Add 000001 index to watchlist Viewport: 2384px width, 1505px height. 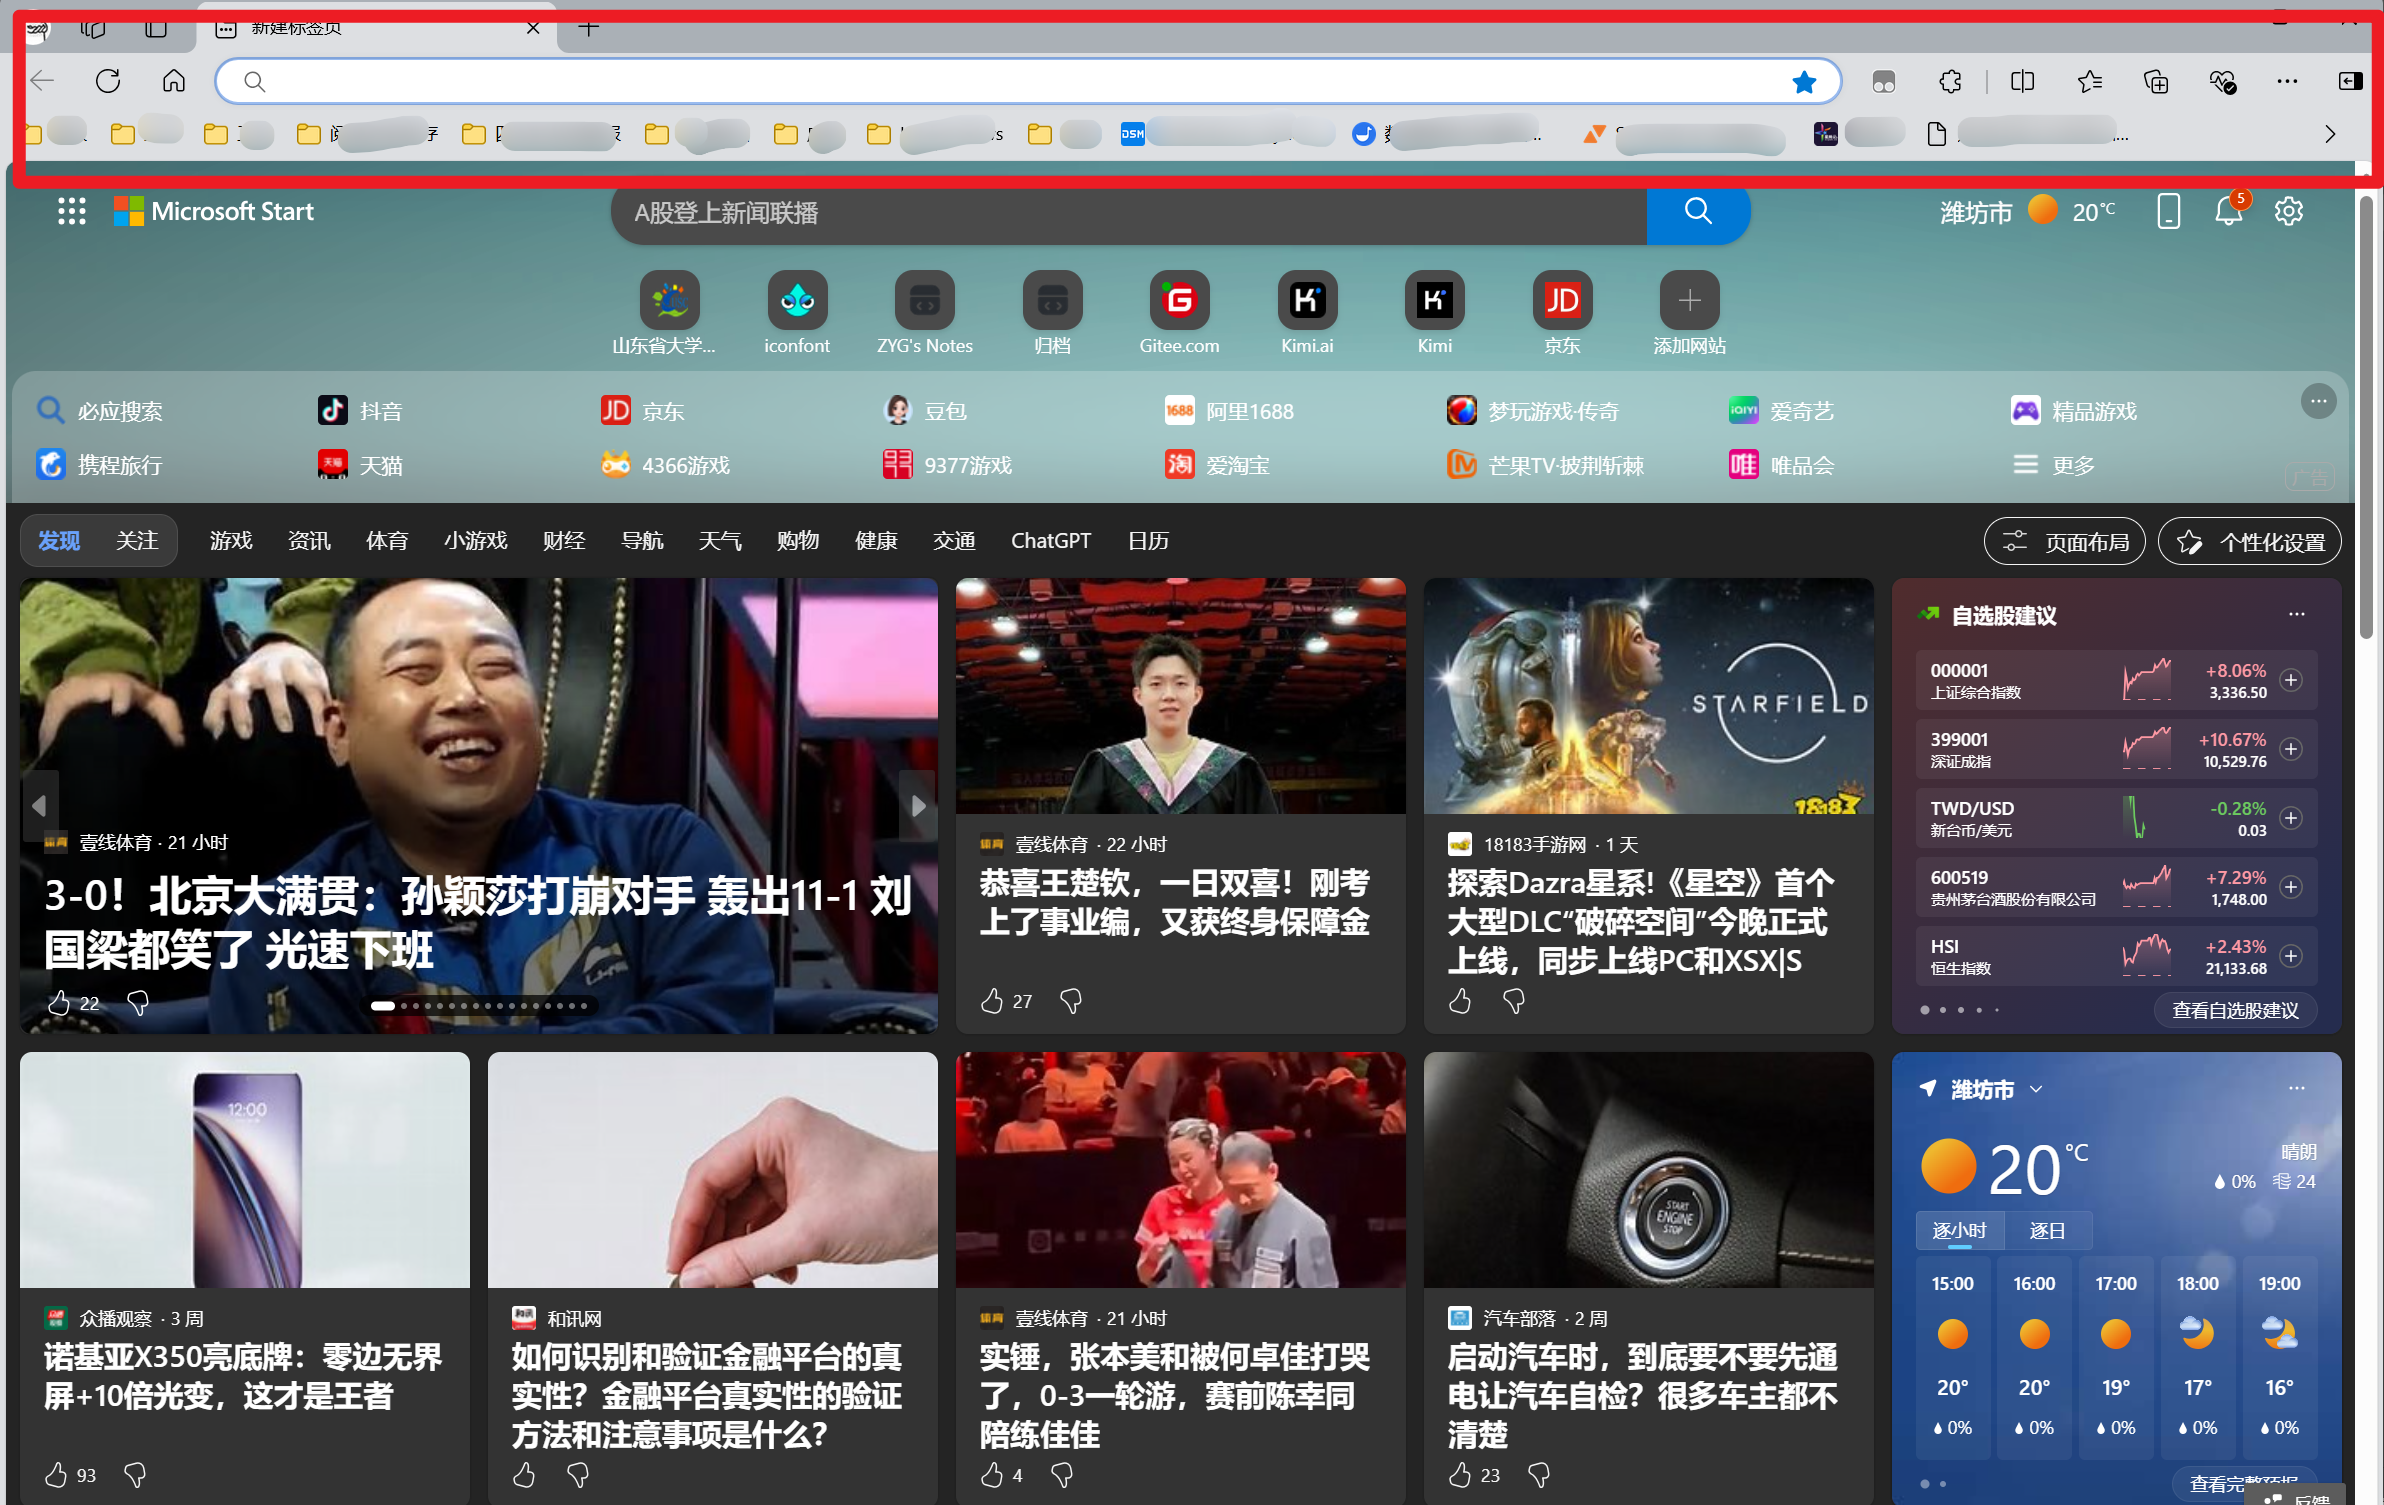click(x=2290, y=680)
